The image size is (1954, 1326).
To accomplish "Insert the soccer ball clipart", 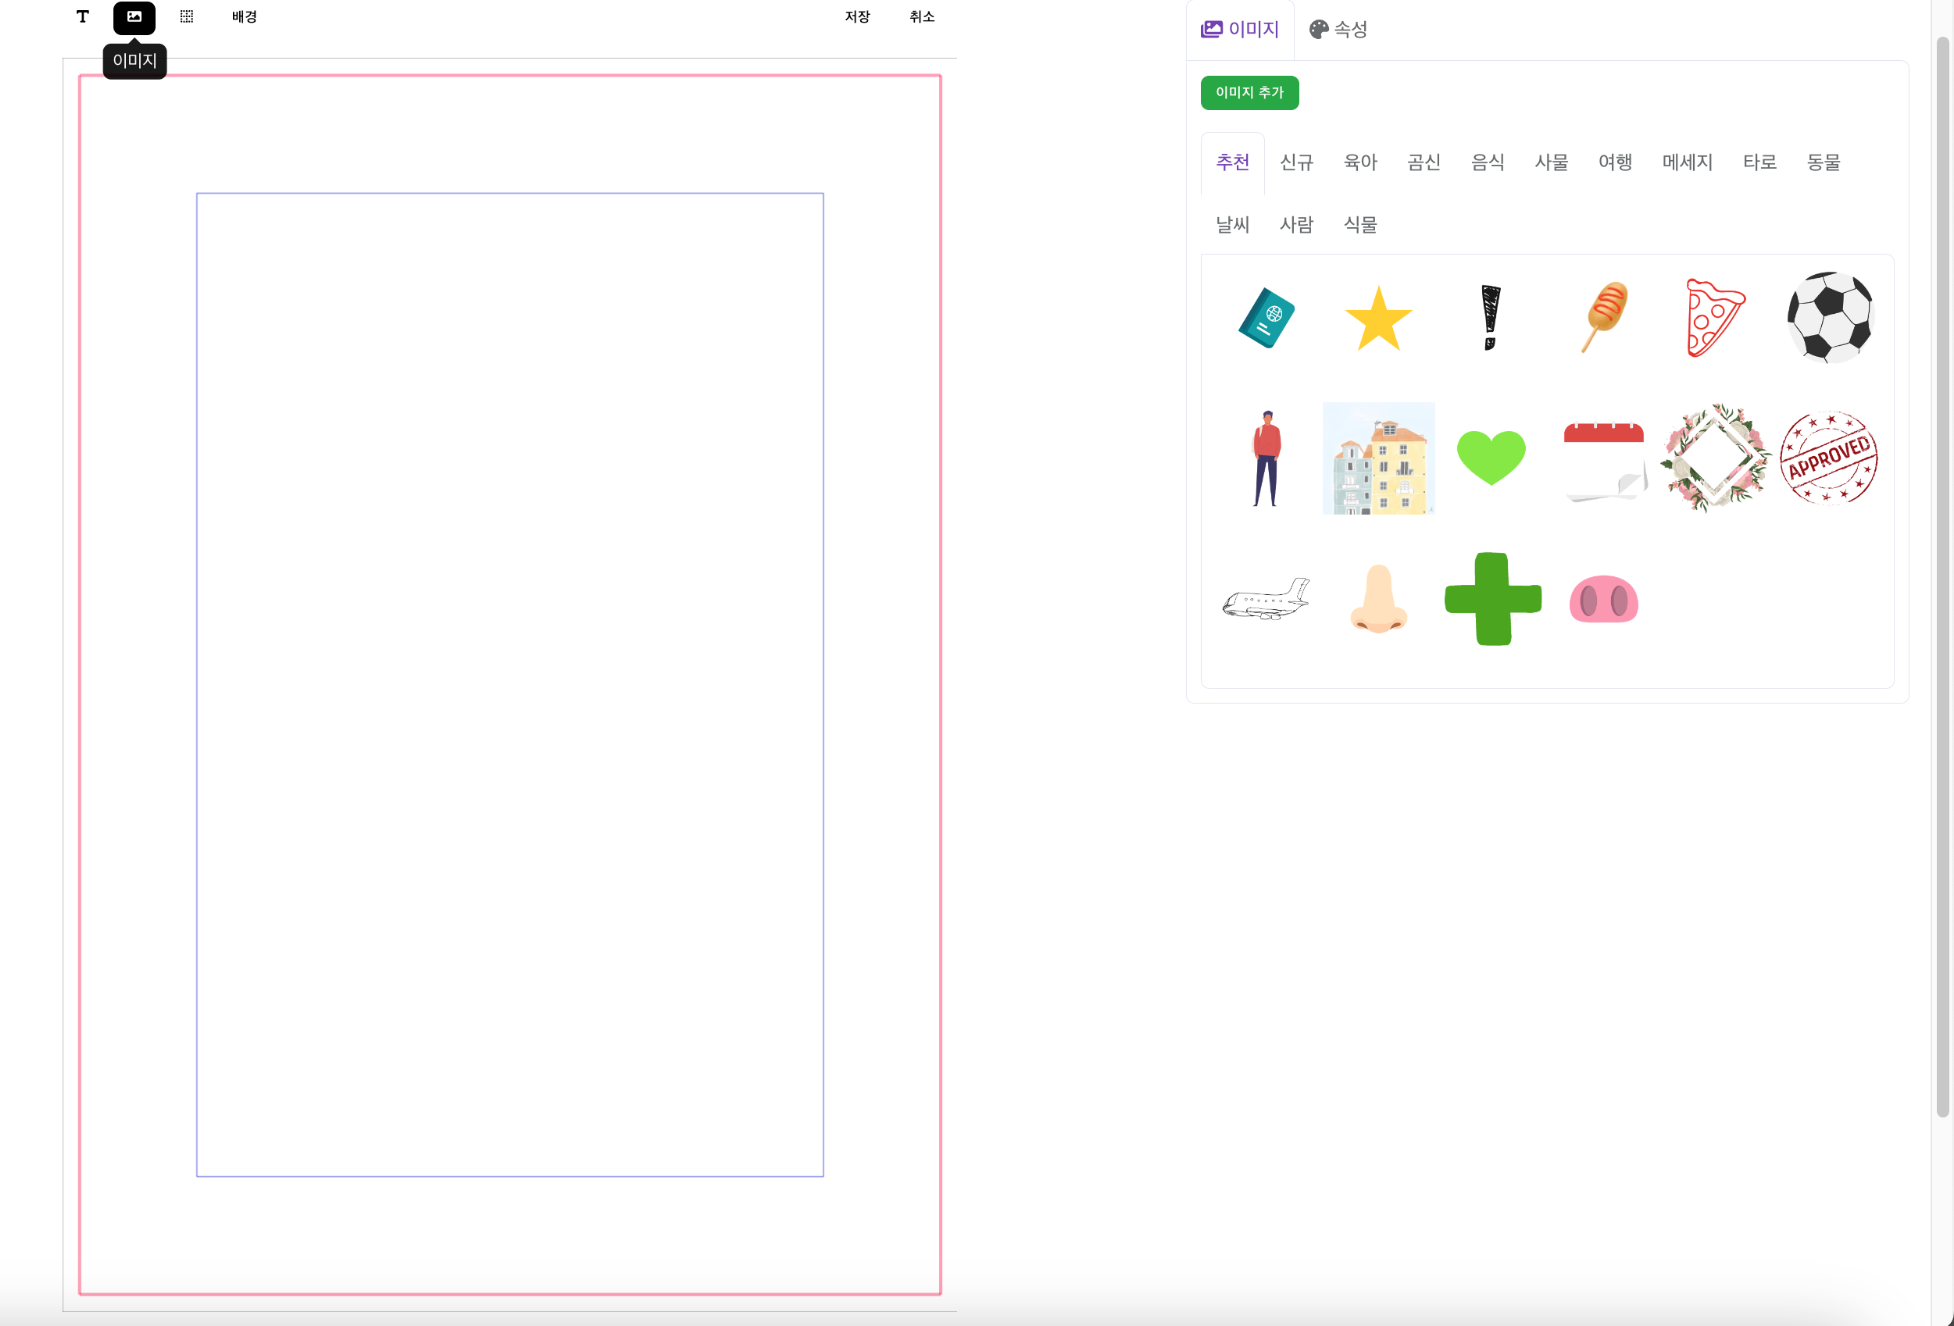I will click(1829, 317).
